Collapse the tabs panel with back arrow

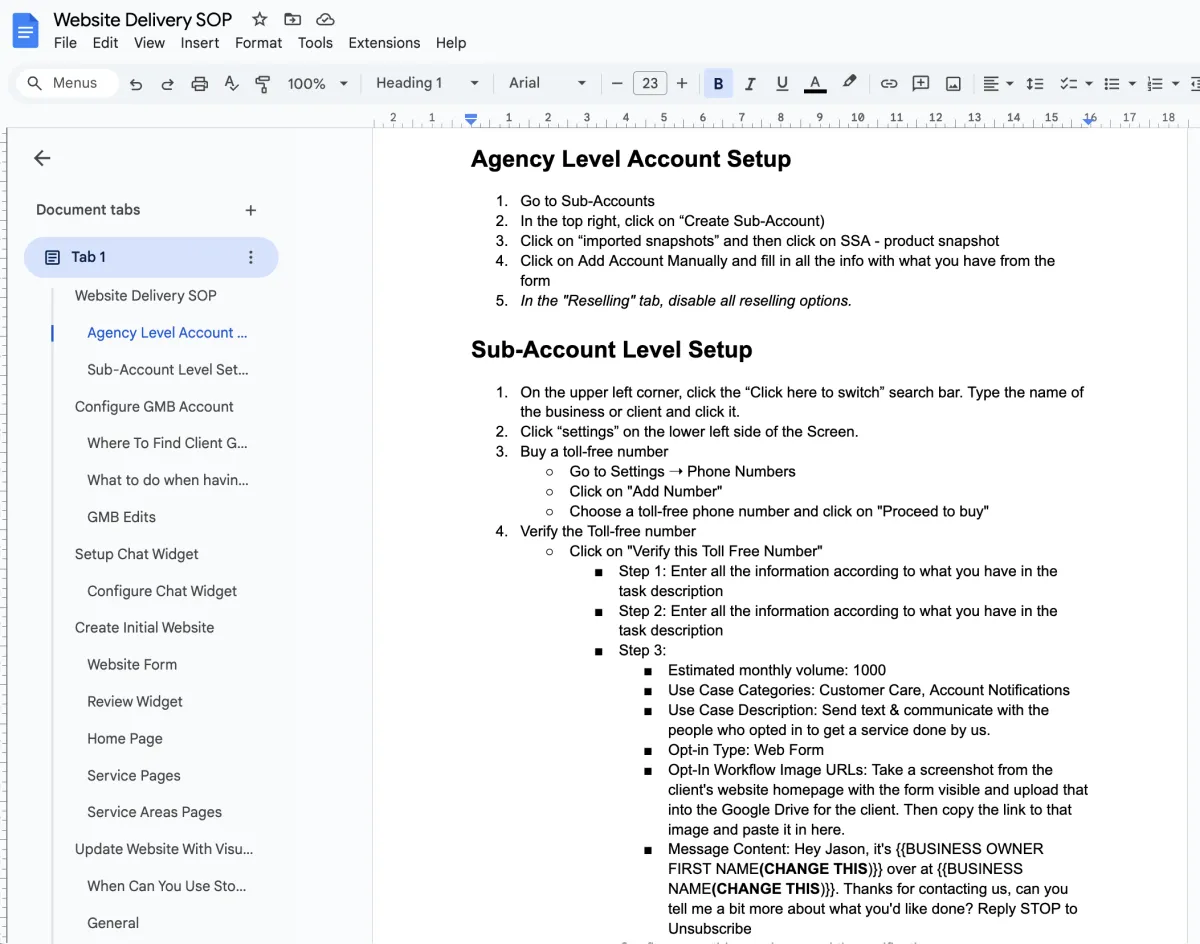tap(42, 158)
